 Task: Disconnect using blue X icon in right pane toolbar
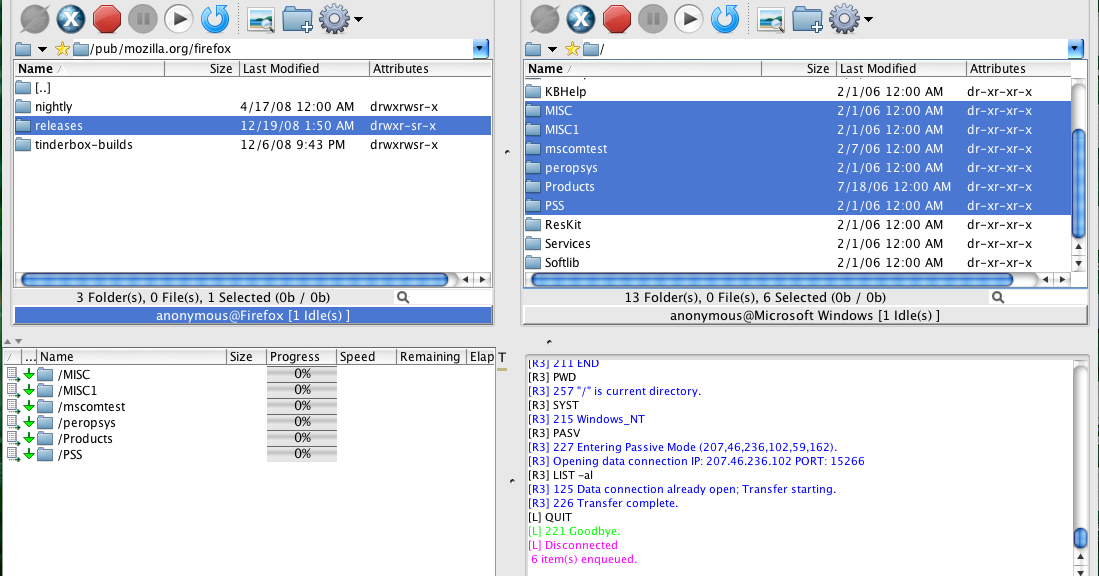tap(580, 19)
